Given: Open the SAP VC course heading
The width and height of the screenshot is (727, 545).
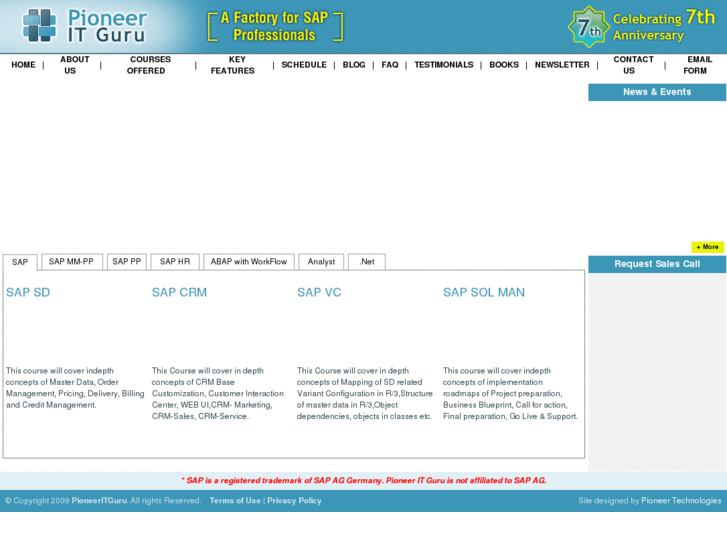Looking at the screenshot, I should pos(319,292).
